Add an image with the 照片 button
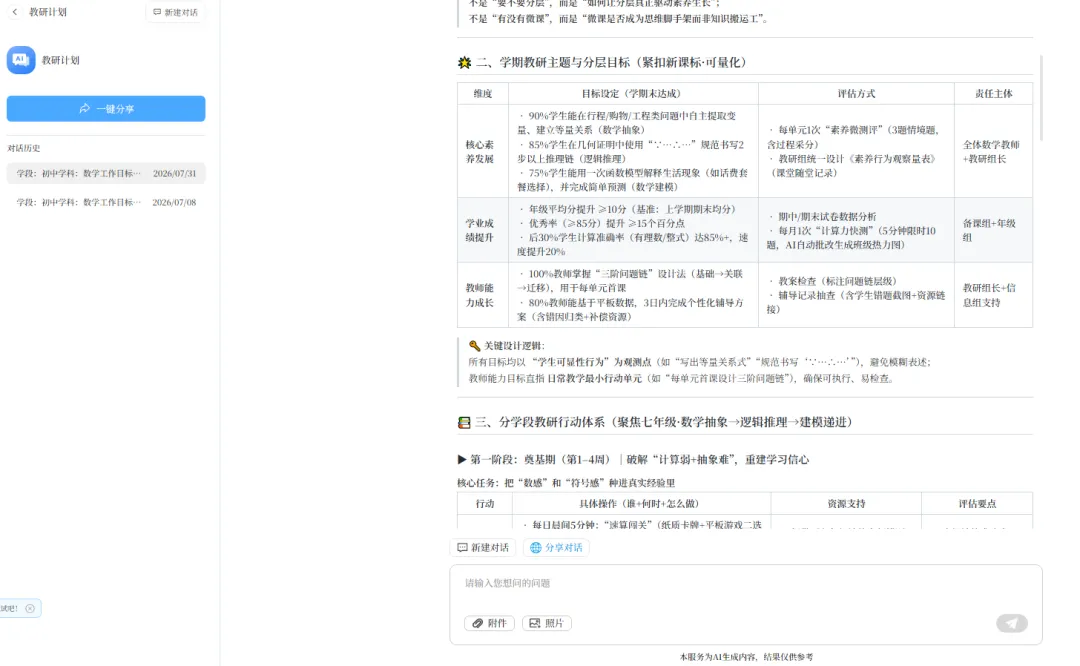Screen dimensions: 1080x666 (546, 623)
